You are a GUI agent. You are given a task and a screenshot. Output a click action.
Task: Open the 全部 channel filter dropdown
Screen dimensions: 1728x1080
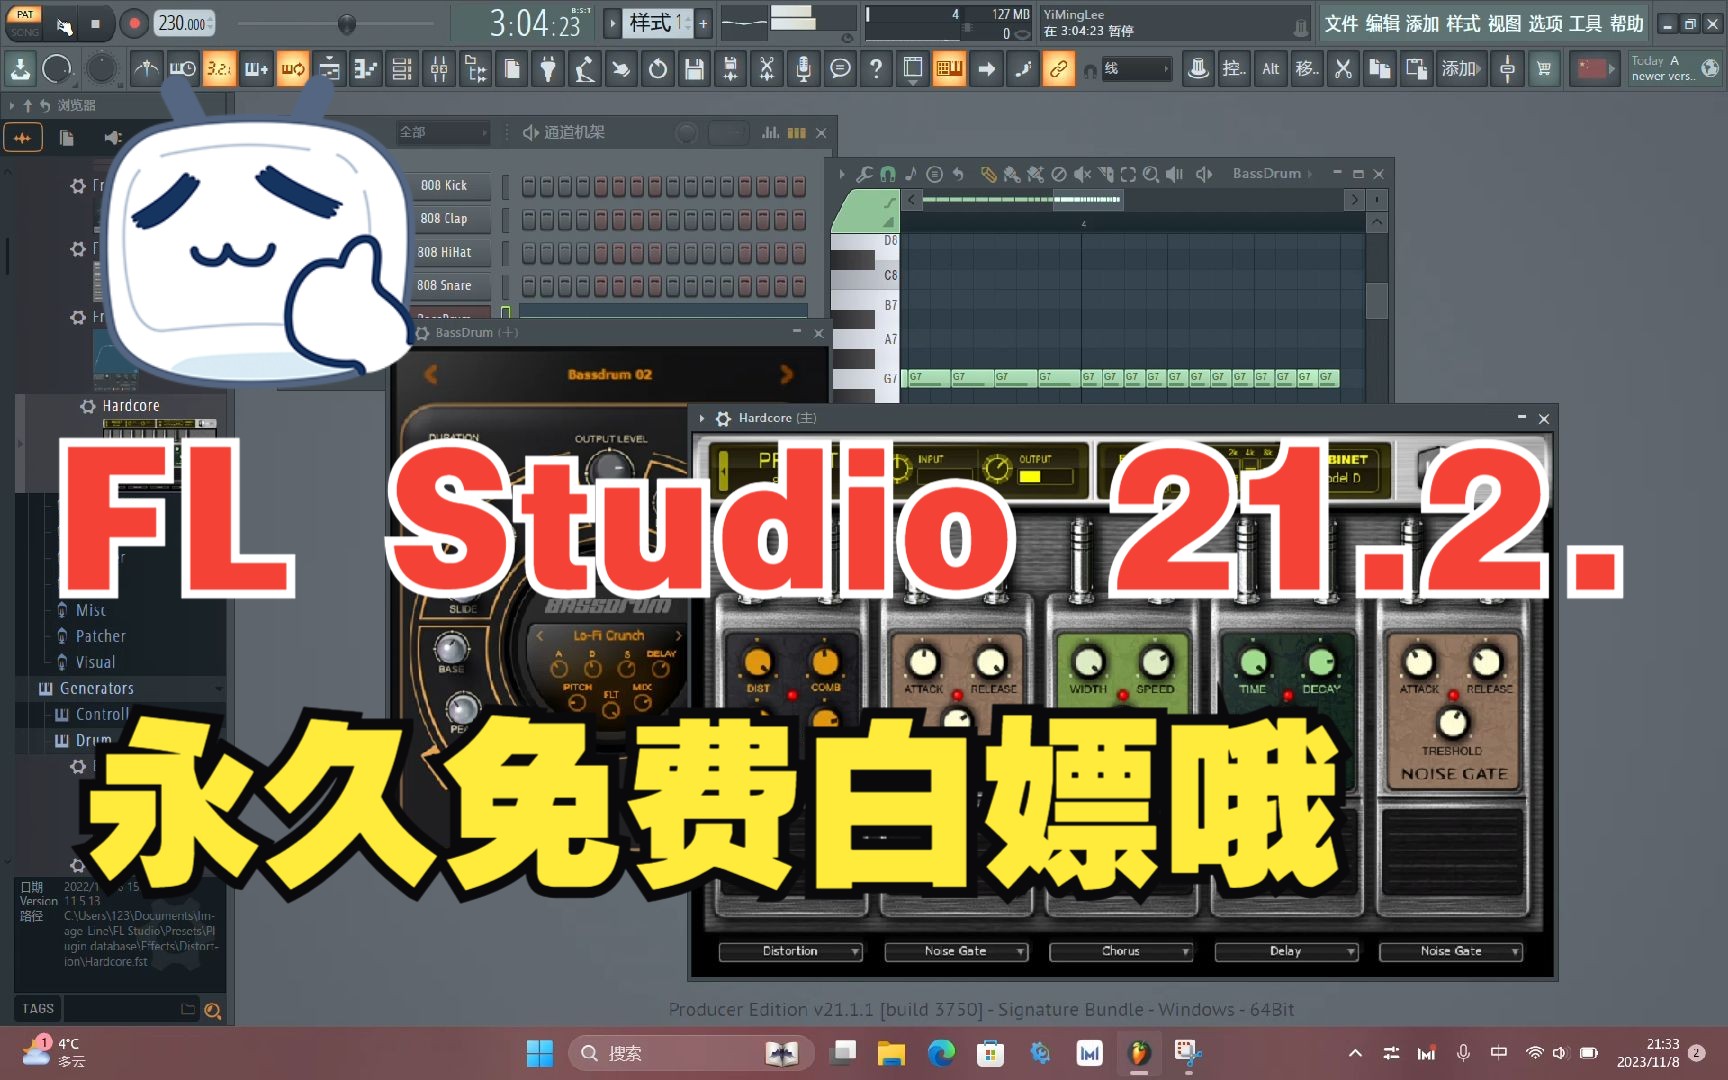pos(442,132)
